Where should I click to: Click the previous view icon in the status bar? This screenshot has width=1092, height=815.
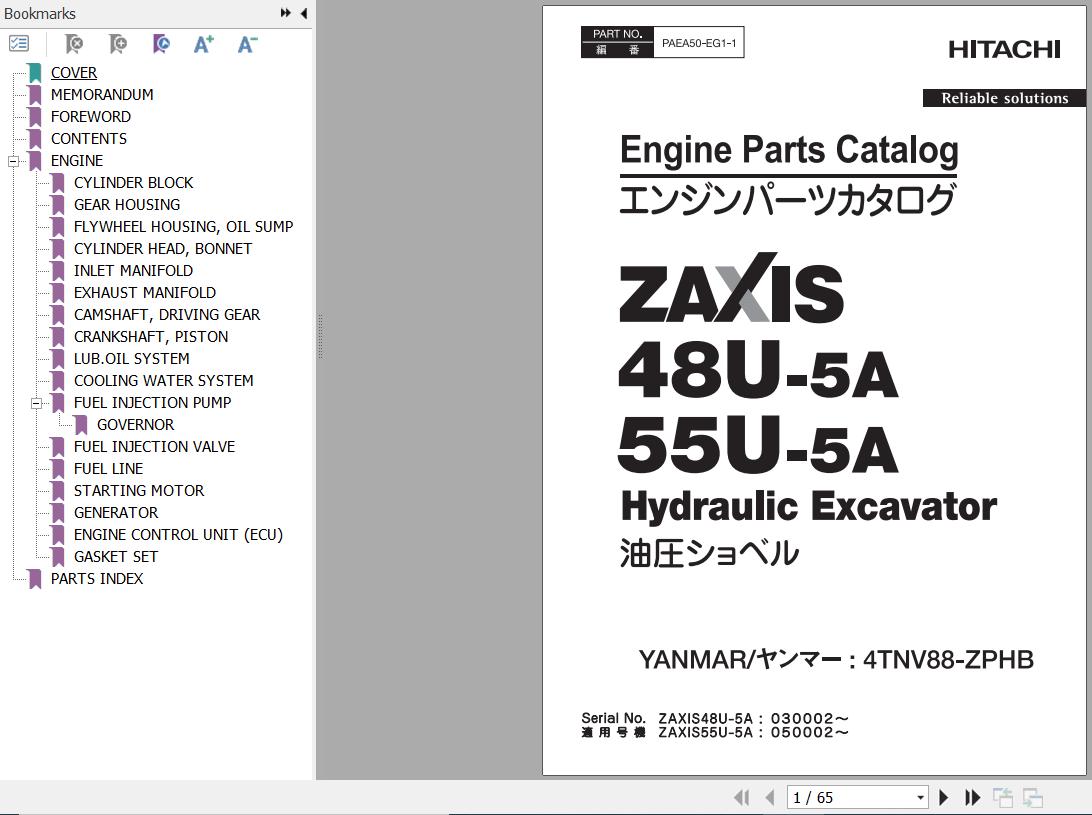coord(1003,797)
